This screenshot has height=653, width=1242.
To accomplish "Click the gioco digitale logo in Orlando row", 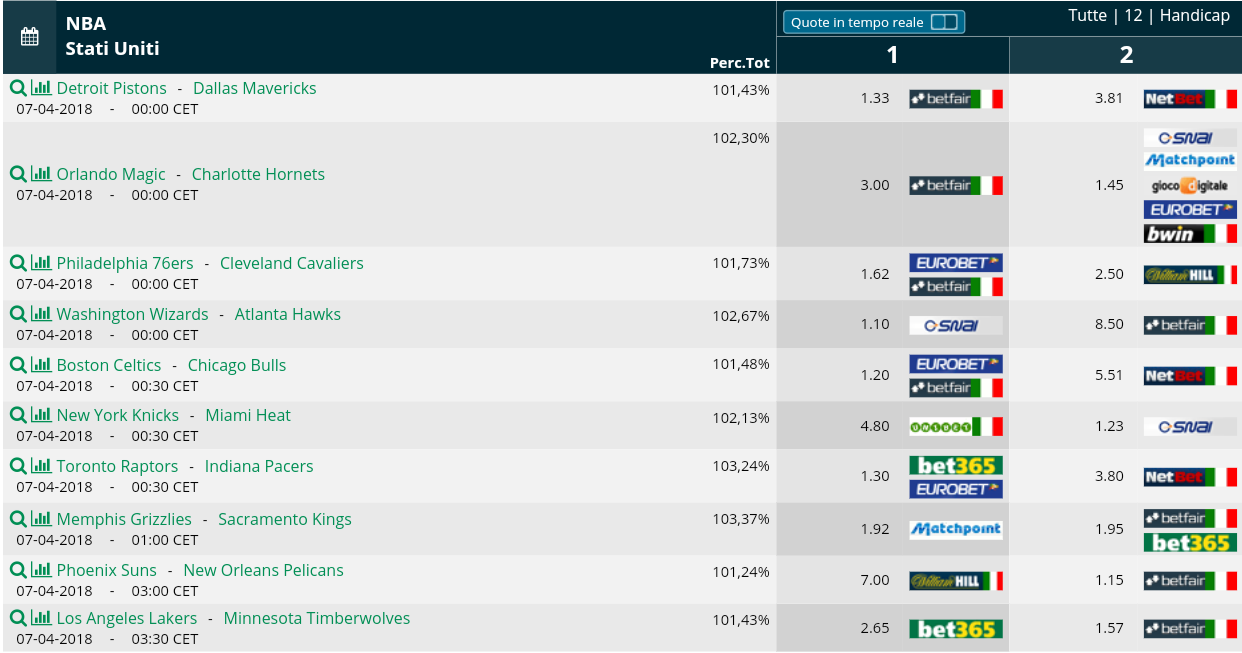I will [1190, 185].
